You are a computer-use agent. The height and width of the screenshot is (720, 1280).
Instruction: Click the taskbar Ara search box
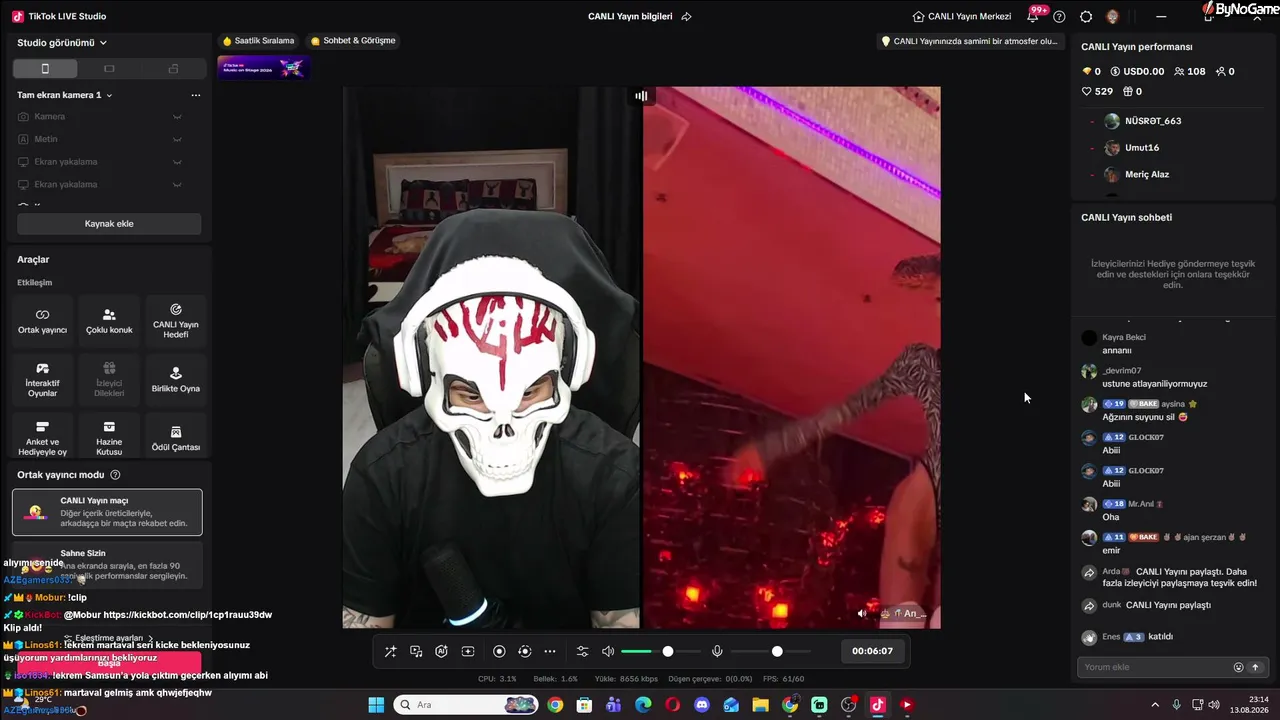click(466, 705)
